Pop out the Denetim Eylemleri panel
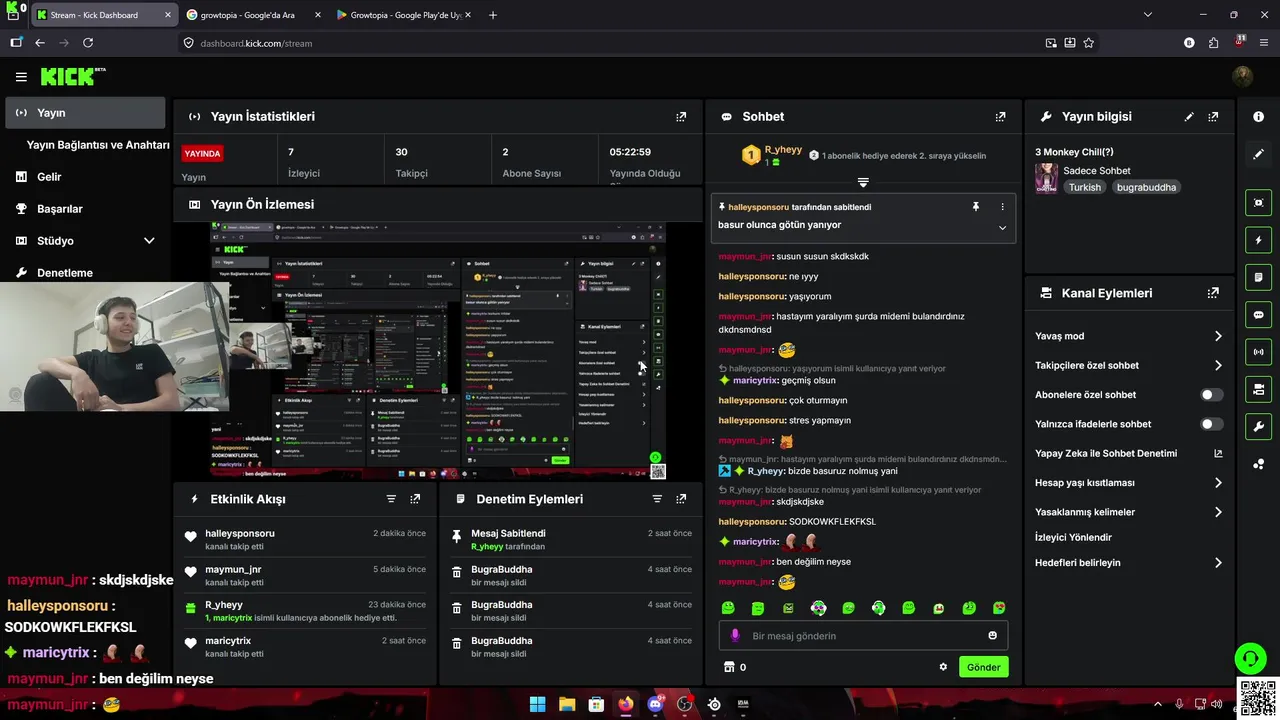 click(681, 499)
